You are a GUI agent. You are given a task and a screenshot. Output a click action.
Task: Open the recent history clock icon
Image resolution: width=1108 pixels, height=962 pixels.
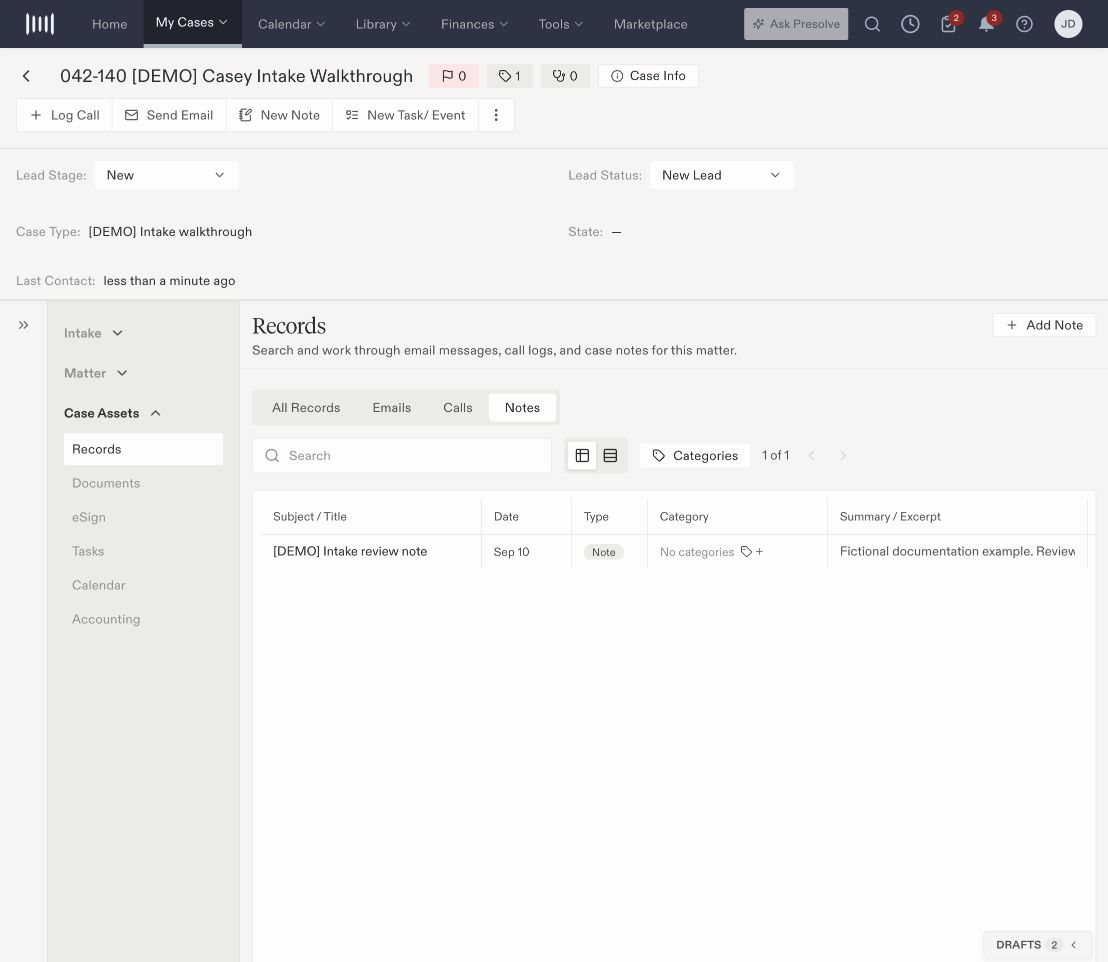click(x=910, y=24)
